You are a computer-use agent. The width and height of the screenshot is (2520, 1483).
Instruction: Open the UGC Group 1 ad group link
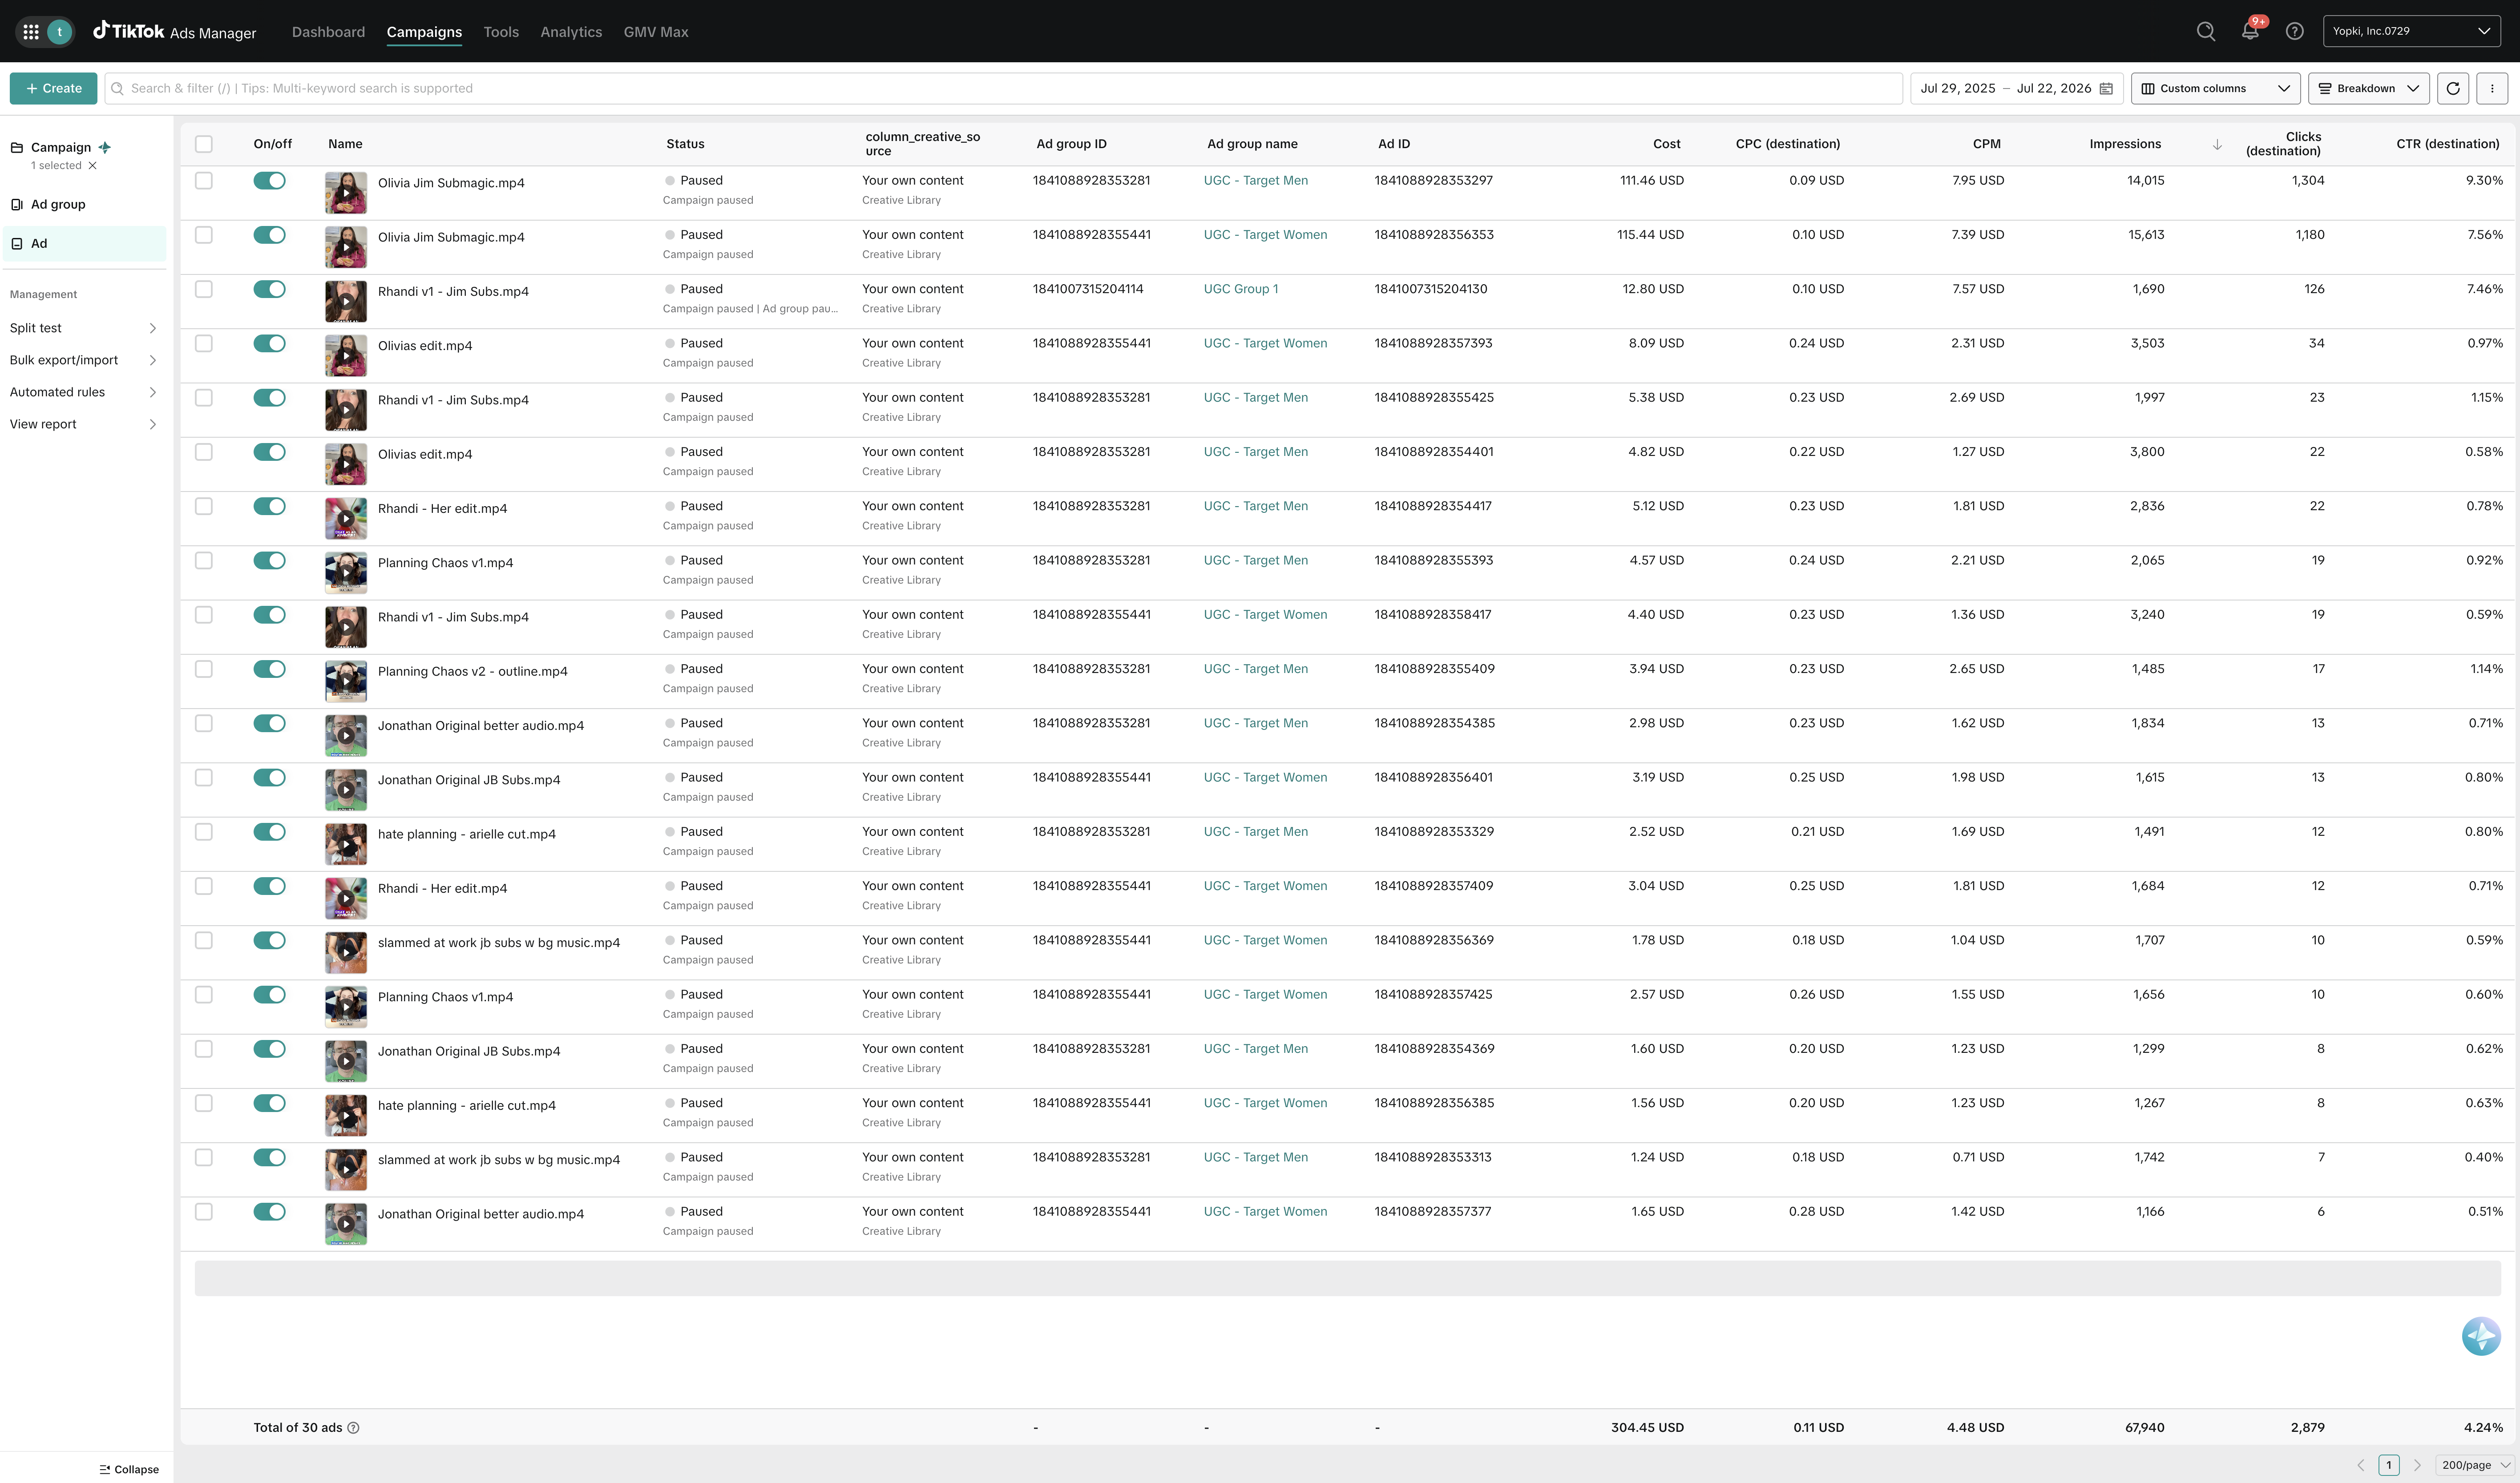(x=1240, y=289)
